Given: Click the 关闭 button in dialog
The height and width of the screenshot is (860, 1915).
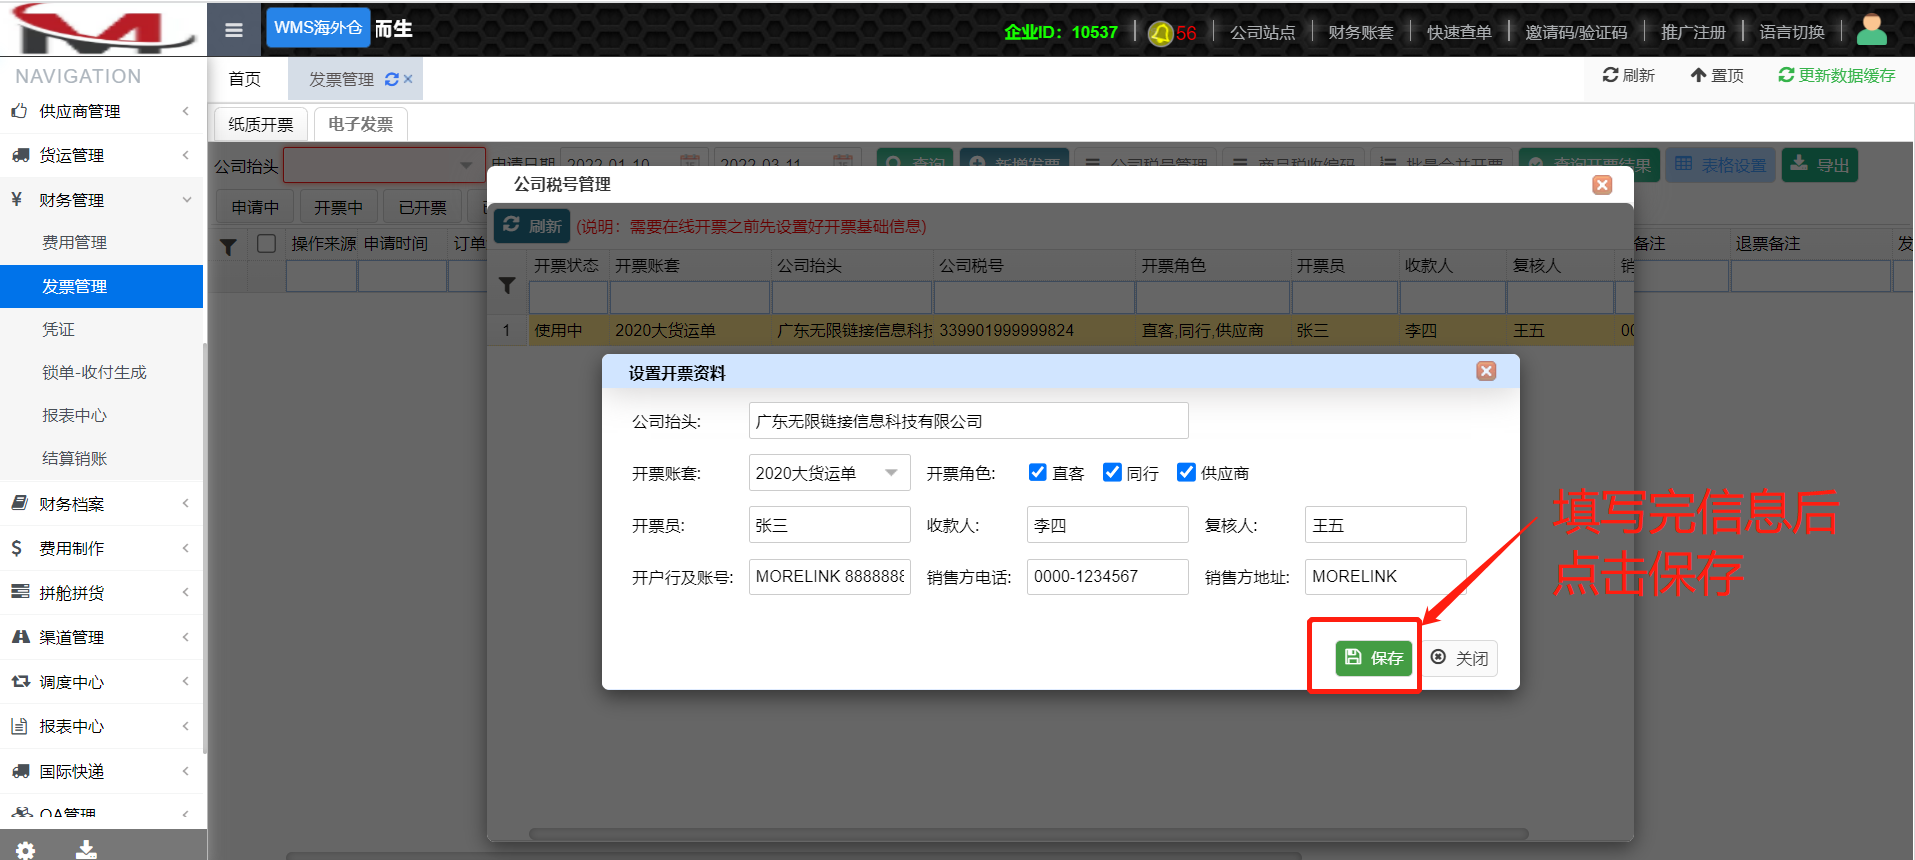Looking at the screenshot, I should [x=1460, y=658].
